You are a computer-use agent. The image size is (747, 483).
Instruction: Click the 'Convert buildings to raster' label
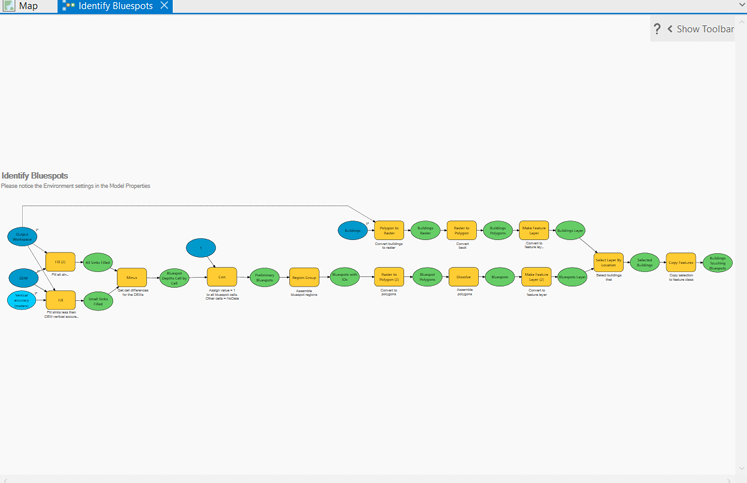(389, 246)
